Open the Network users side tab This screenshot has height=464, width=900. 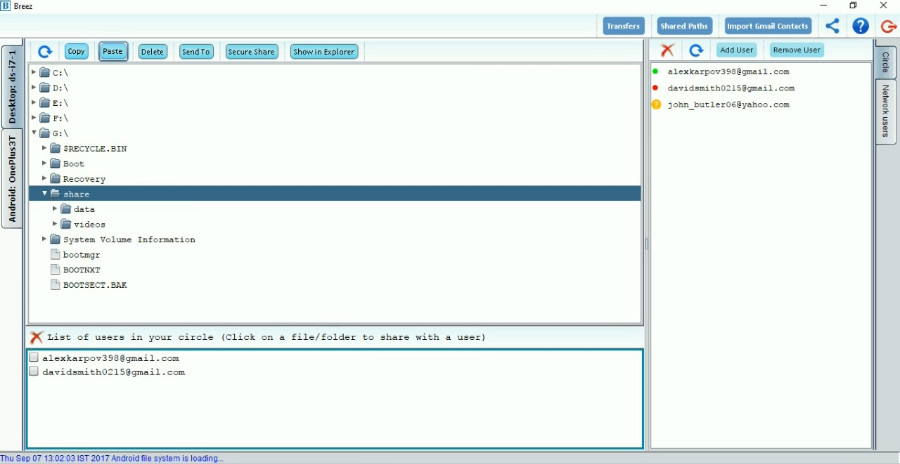[x=886, y=111]
